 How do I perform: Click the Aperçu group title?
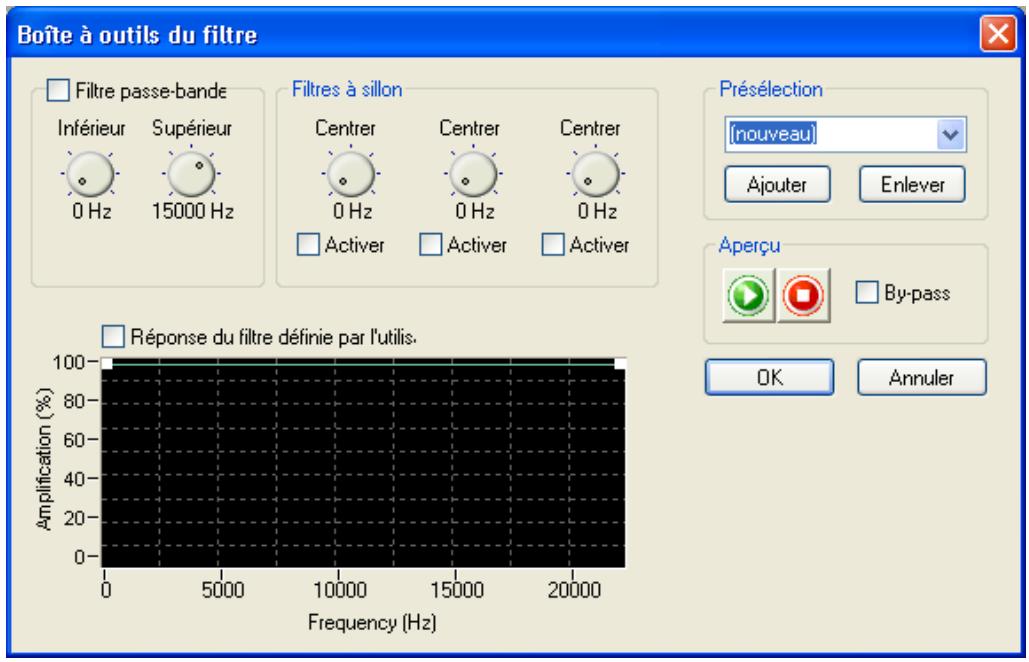click(x=749, y=245)
